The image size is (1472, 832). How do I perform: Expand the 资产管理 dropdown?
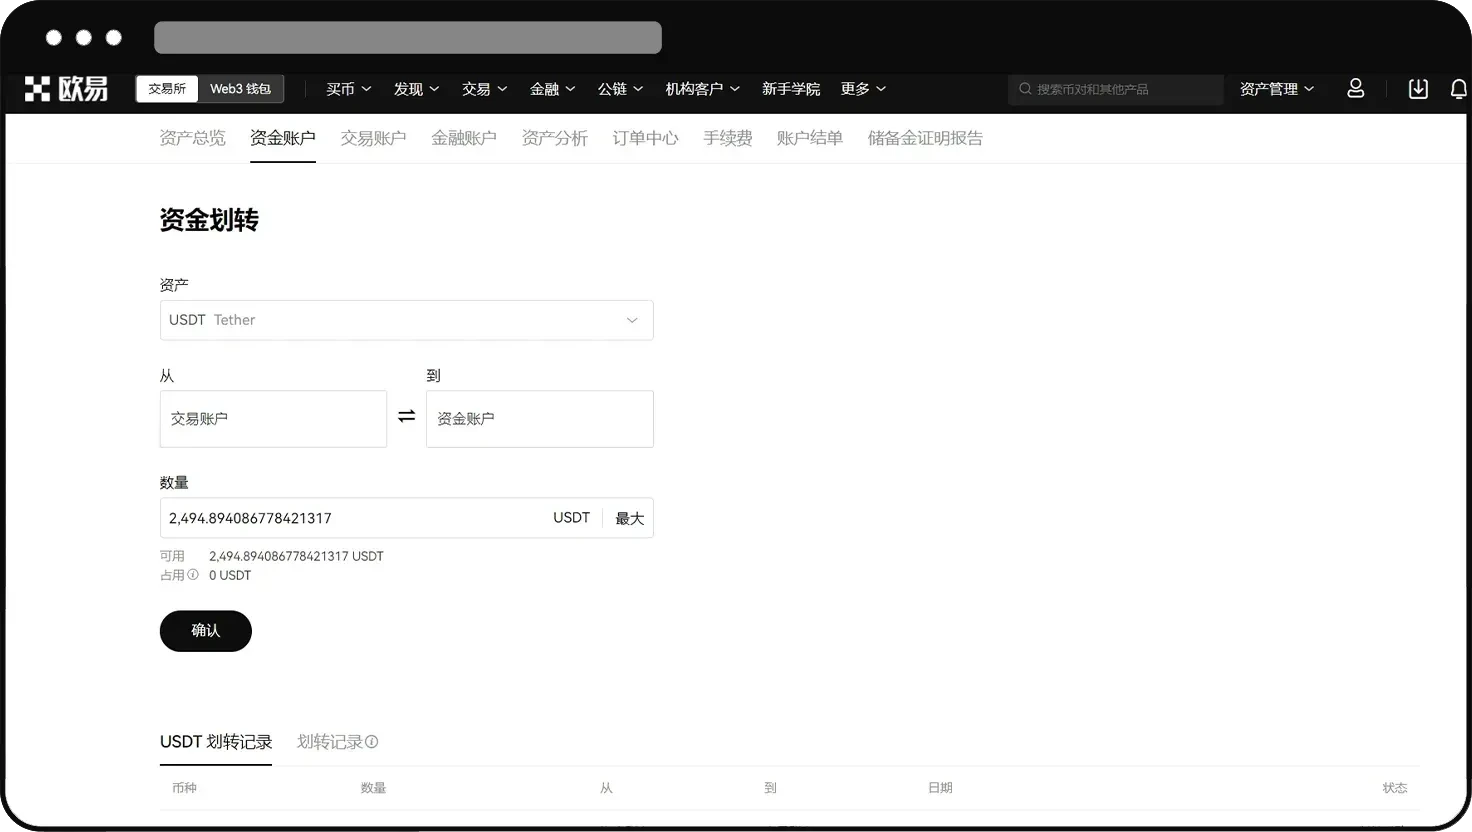(1276, 89)
